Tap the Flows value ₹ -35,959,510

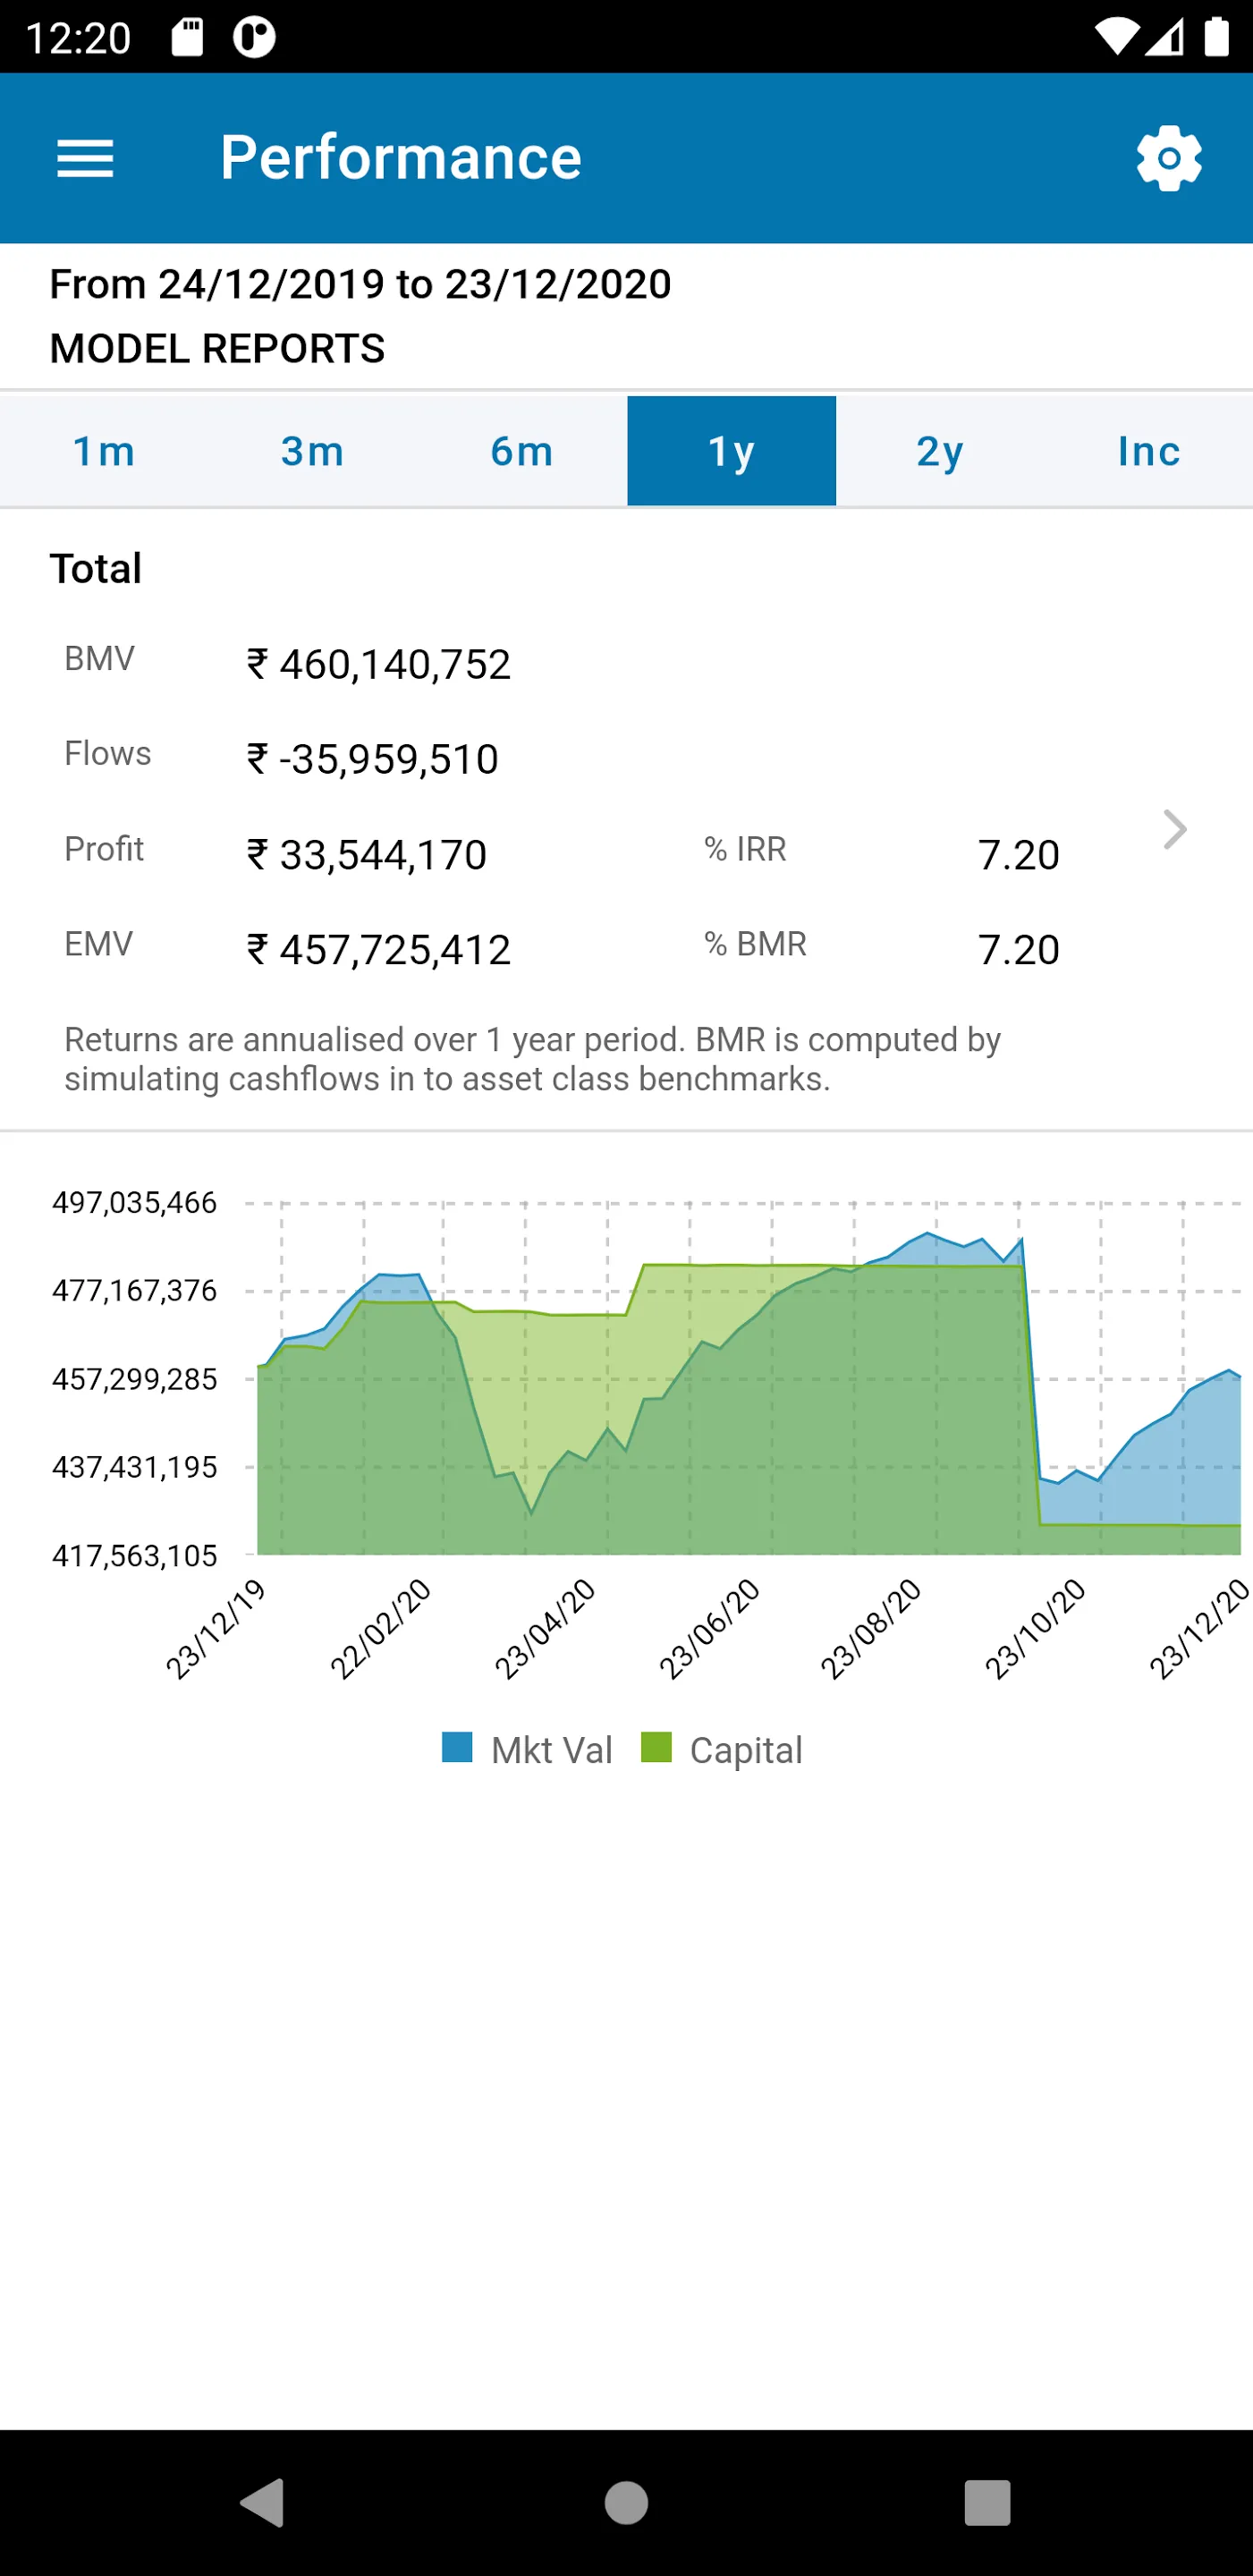373,760
